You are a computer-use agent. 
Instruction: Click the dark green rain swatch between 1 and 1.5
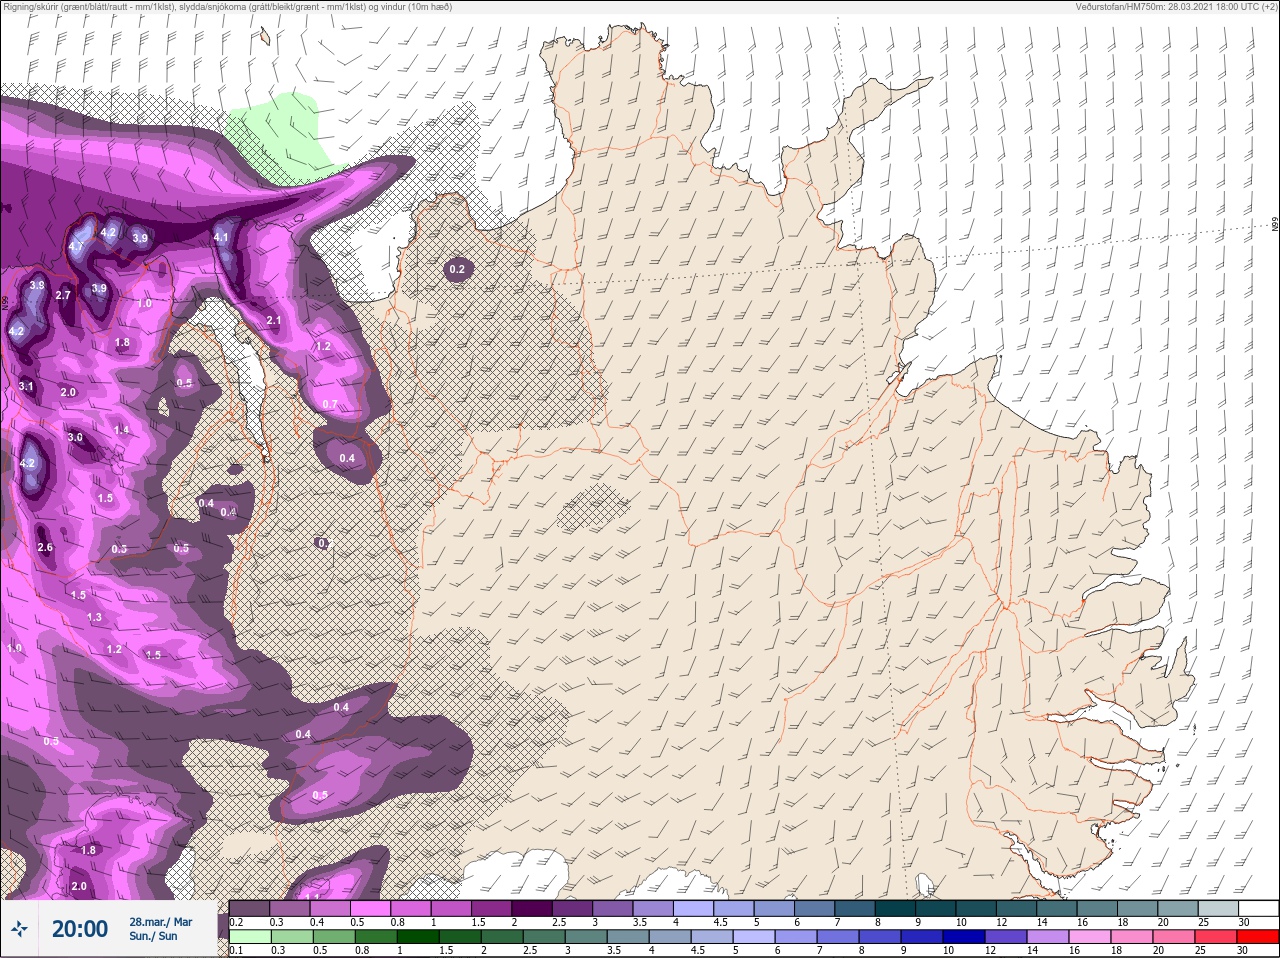tap(419, 938)
